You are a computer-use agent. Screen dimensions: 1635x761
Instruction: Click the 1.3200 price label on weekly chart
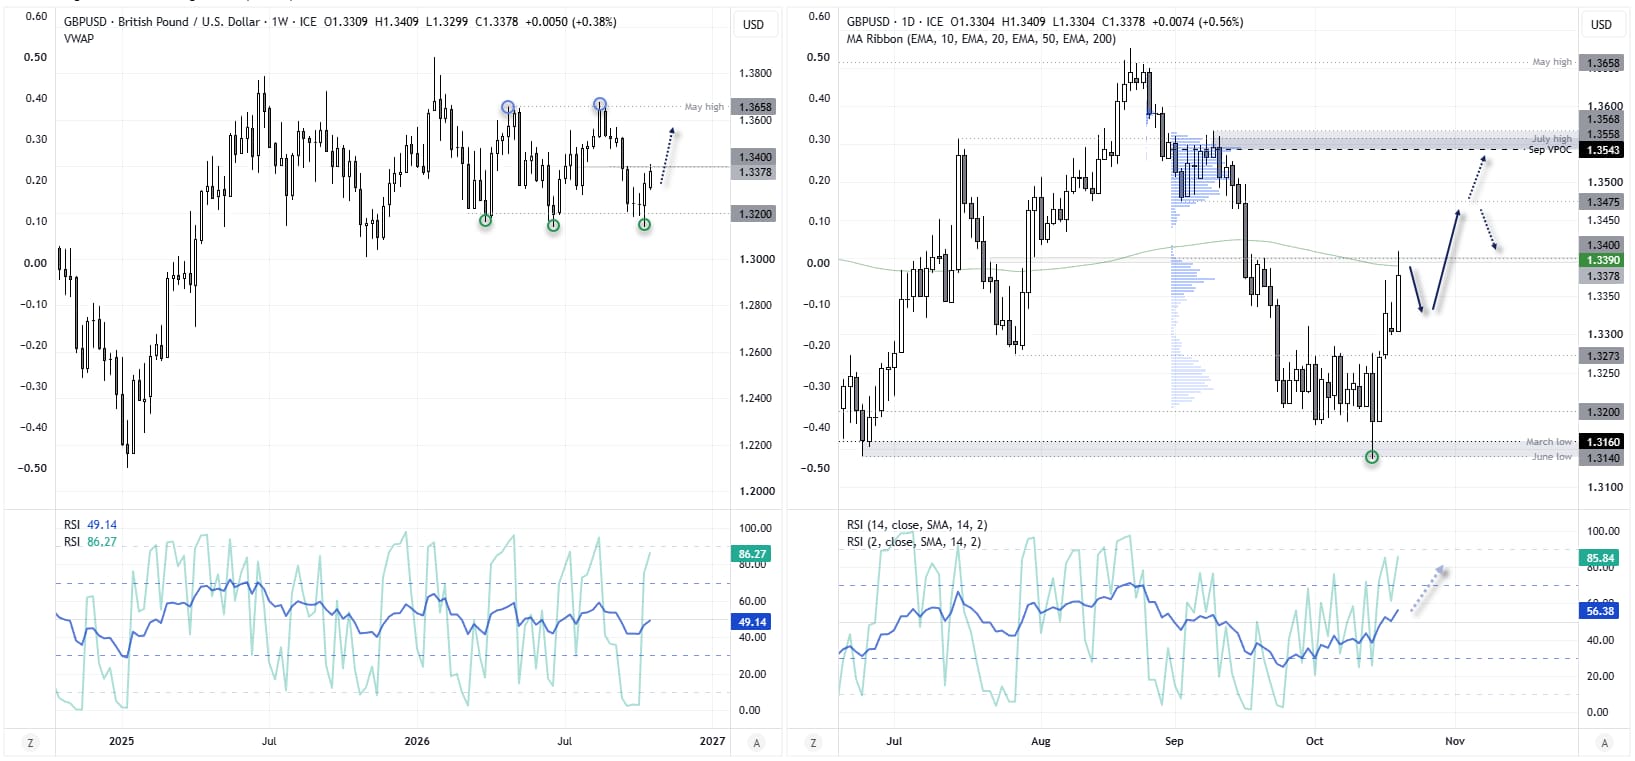(754, 214)
